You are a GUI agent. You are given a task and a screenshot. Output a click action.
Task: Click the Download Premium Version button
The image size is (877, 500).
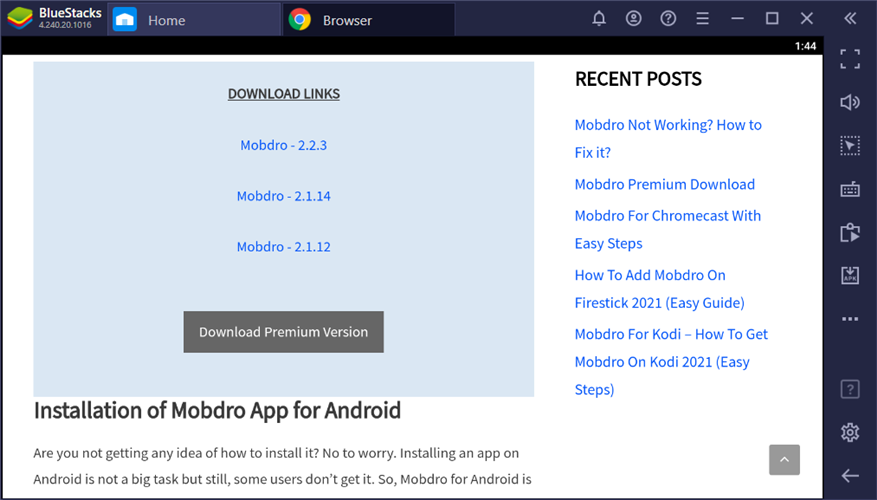click(x=283, y=332)
